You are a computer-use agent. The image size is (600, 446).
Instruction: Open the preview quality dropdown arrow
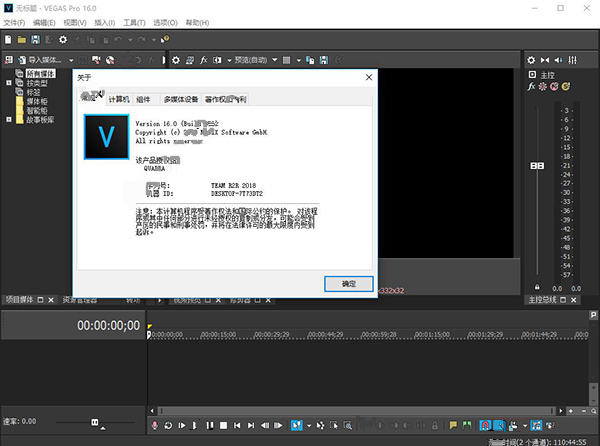click(275, 60)
